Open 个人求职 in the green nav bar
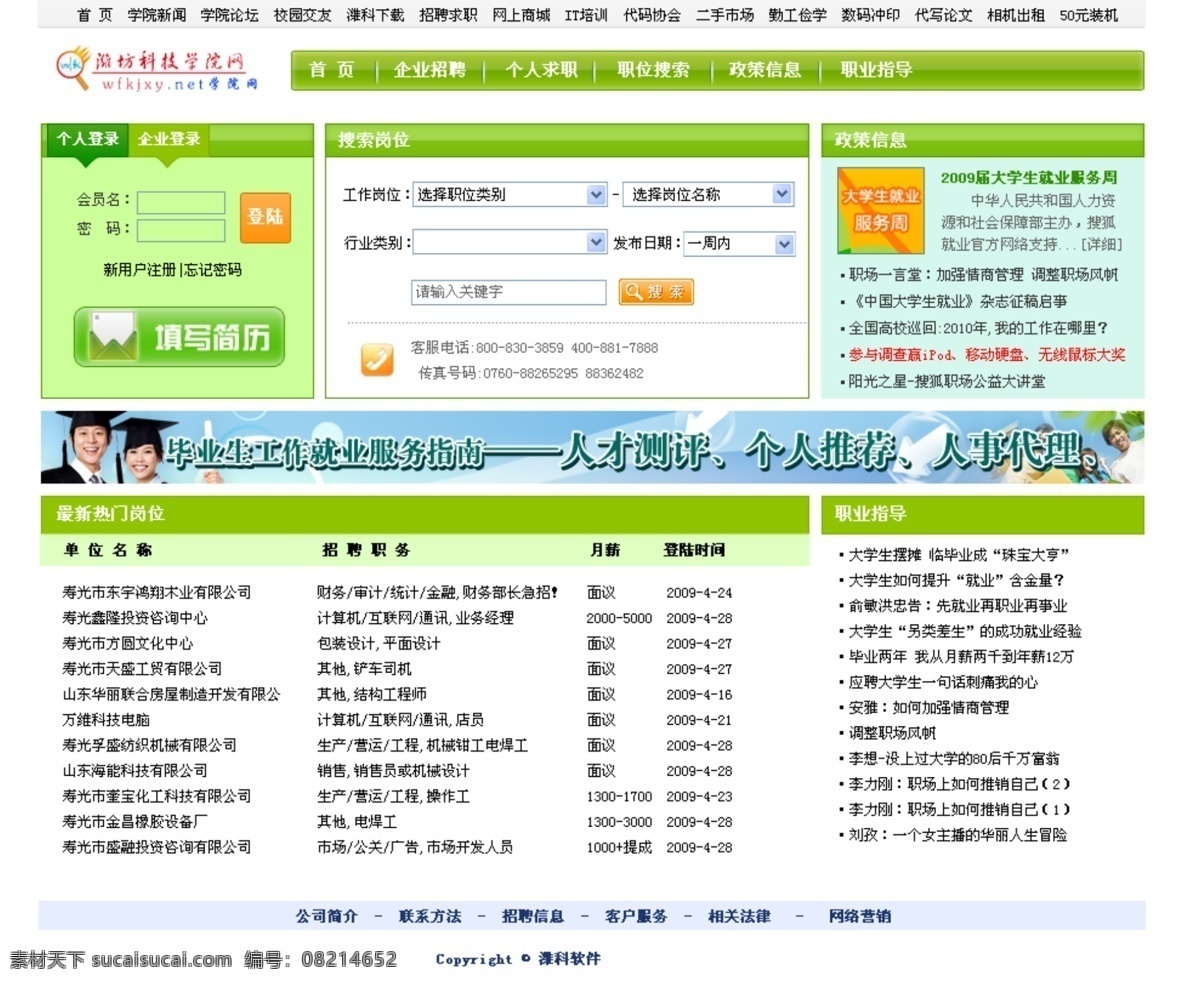 click(x=541, y=70)
